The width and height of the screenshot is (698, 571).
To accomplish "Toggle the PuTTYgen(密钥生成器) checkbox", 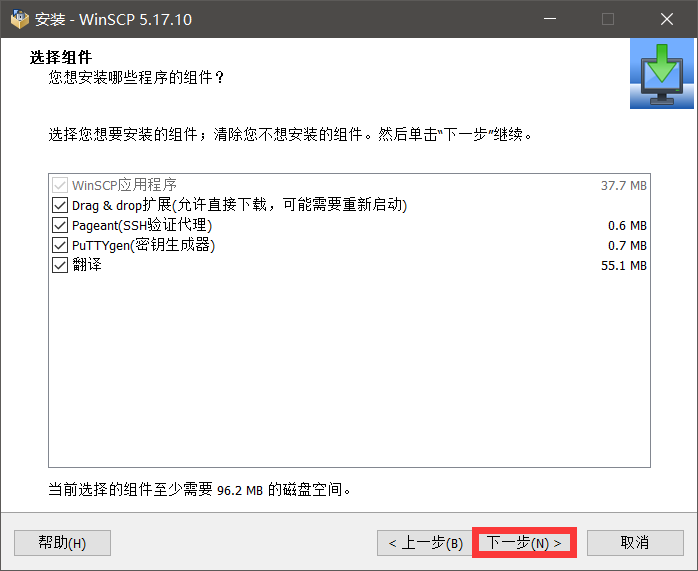I will point(60,245).
